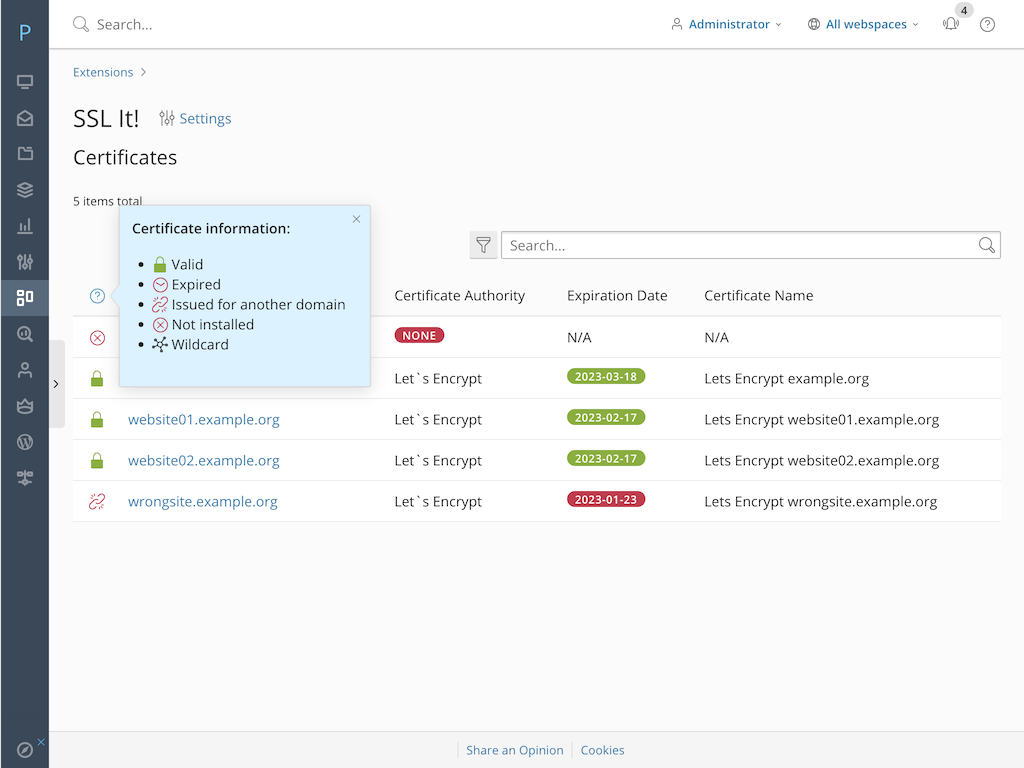Open the notifications bell with badge 4
Image resolution: width=1024 pixels, height=768 pixels.
[951, 24]
